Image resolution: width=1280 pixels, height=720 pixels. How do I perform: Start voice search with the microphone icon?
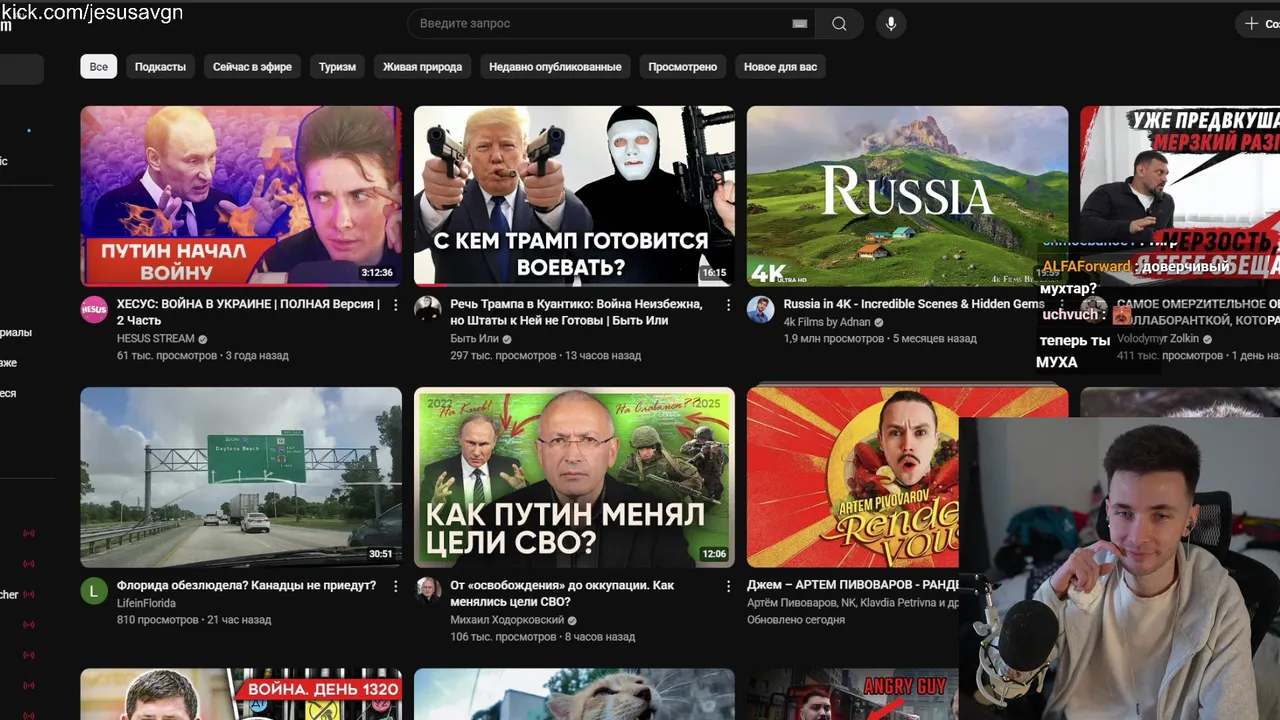[x=891, y=23]
